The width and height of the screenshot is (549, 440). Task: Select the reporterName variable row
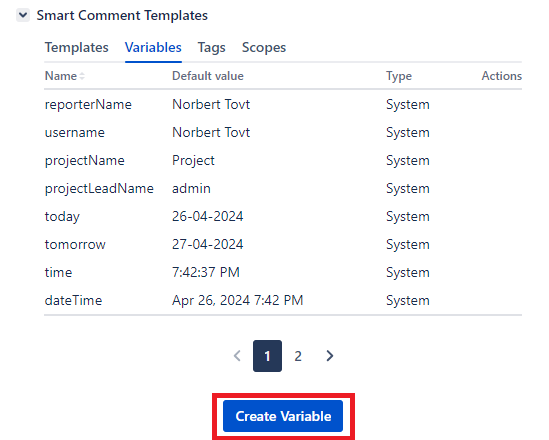pos(283,104)
